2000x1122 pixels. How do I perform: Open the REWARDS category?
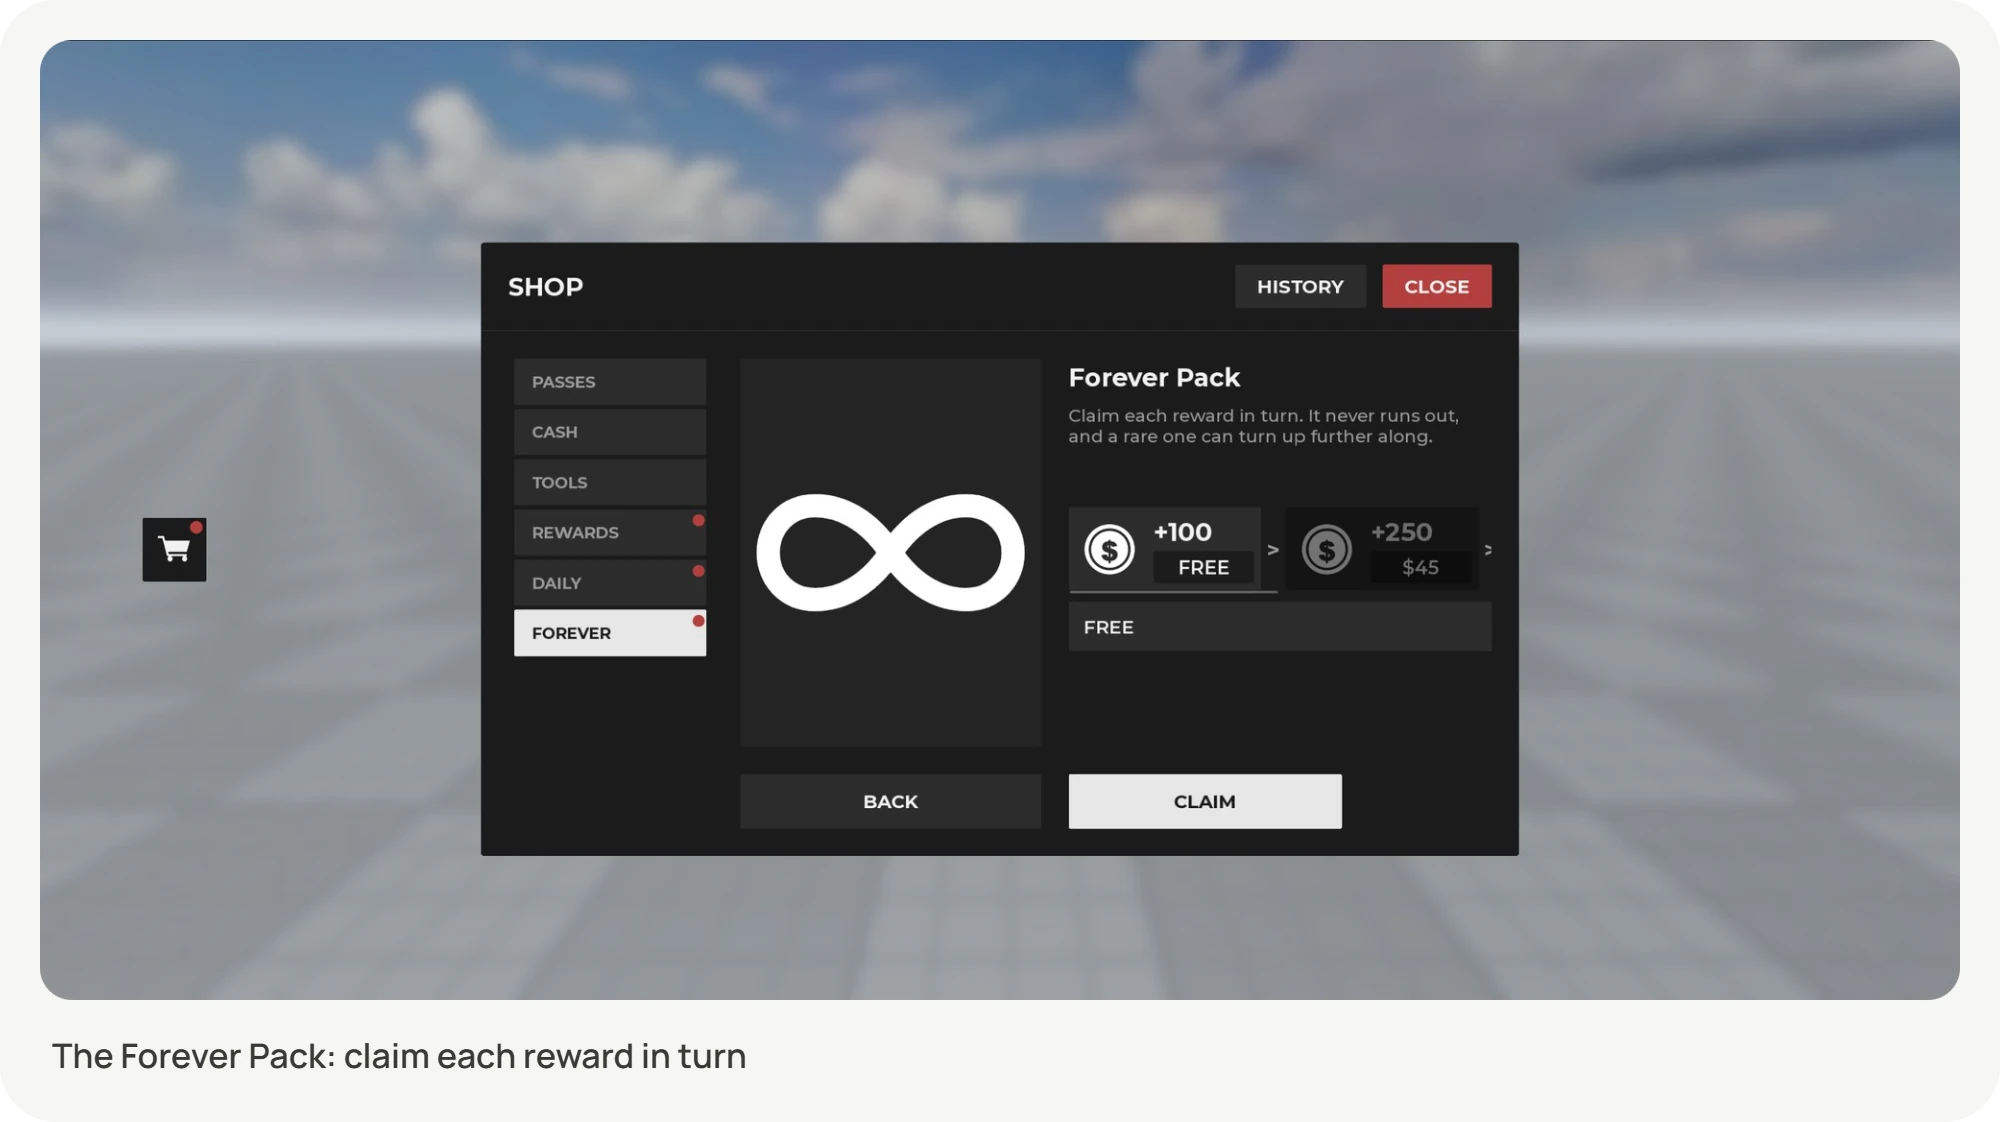point(610,532)
